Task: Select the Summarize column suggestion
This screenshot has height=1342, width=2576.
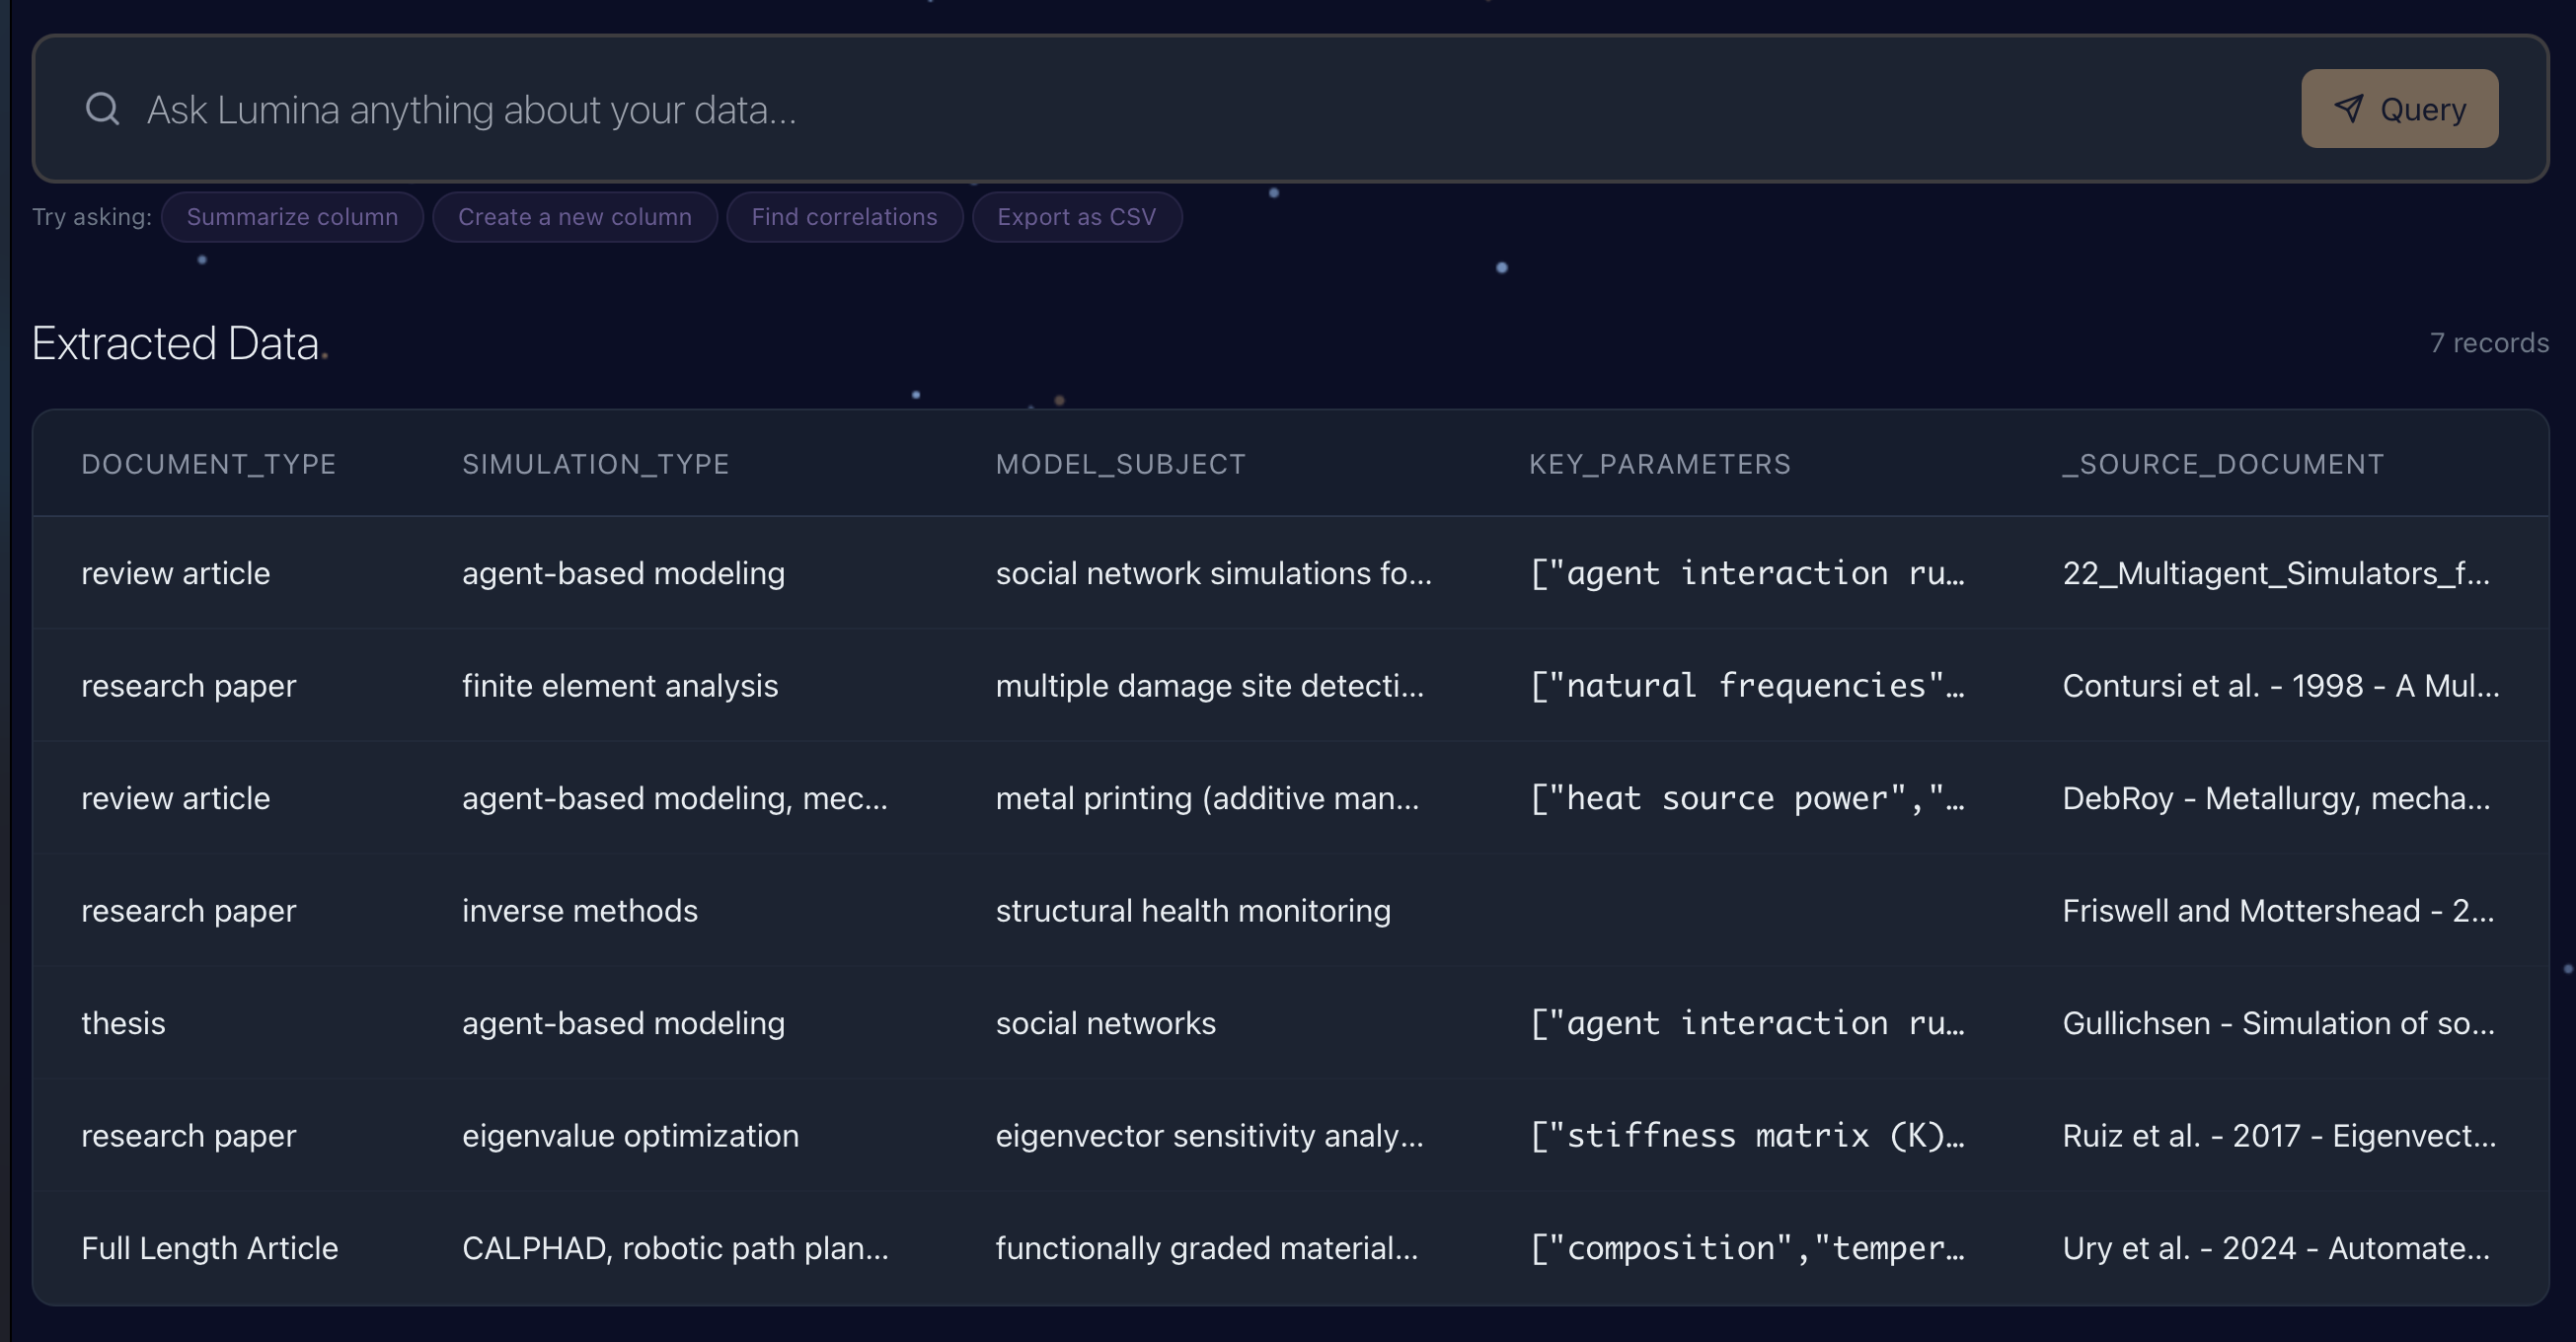Action: pyautogui.click(x=292, y=217)
